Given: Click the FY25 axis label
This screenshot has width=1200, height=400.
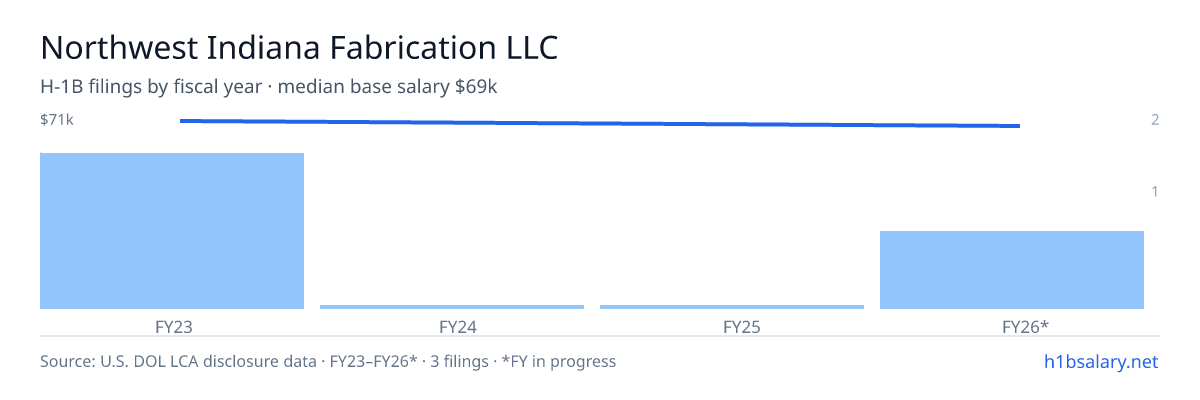Looking at the screenshot, I should pyautogui.click(x=732, y=327).
